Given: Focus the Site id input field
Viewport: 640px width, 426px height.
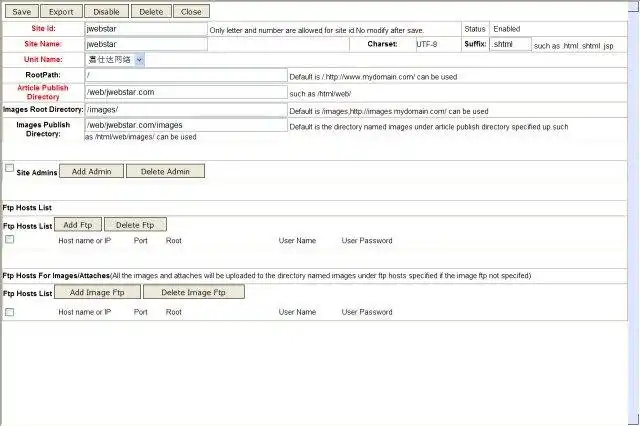Looking at the screenshot, I should pos(146,29).
